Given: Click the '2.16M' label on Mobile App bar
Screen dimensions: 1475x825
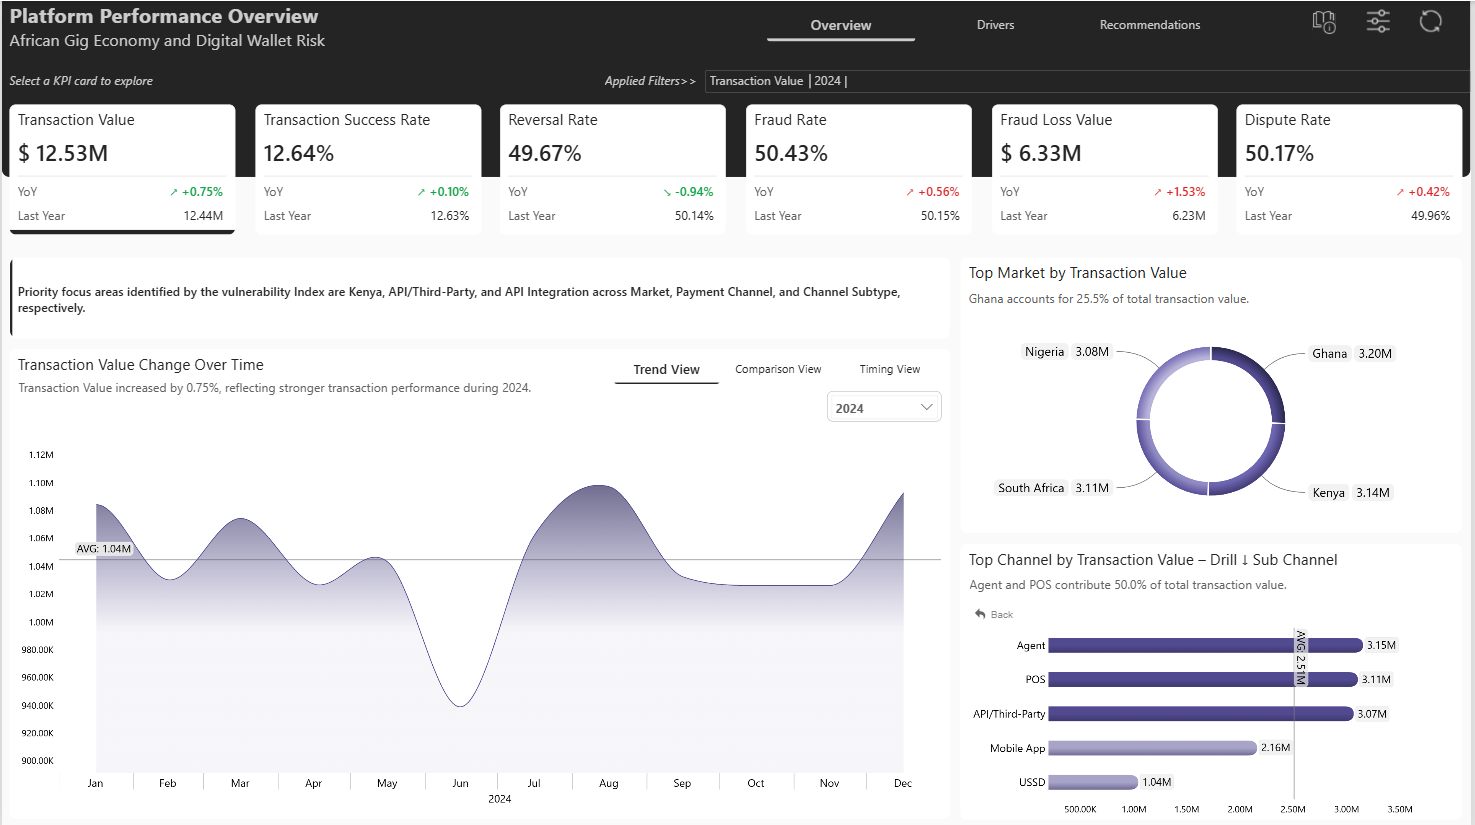Looking at the screenshot, I should [1275, 748].
